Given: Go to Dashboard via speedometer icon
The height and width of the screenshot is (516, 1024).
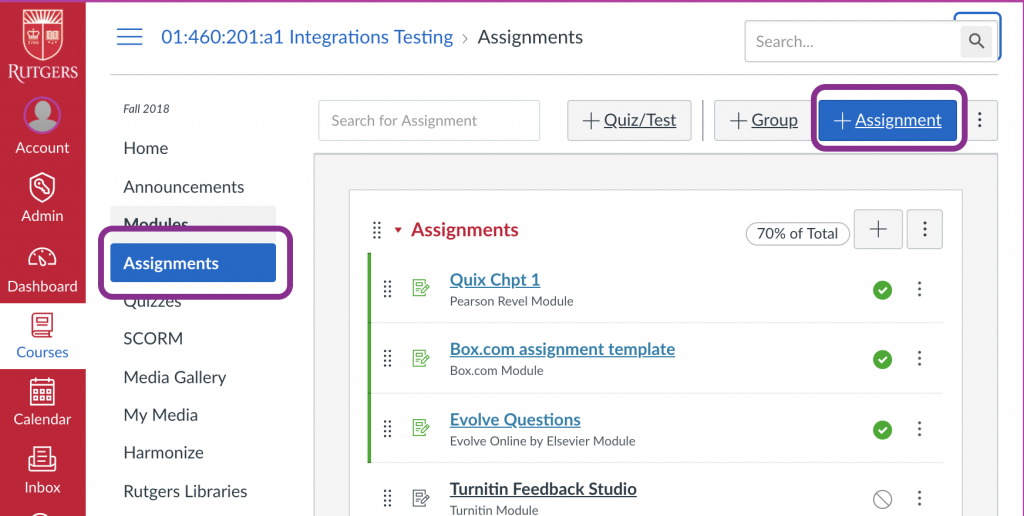Looking at the screenshot, I should pos(42,257).
